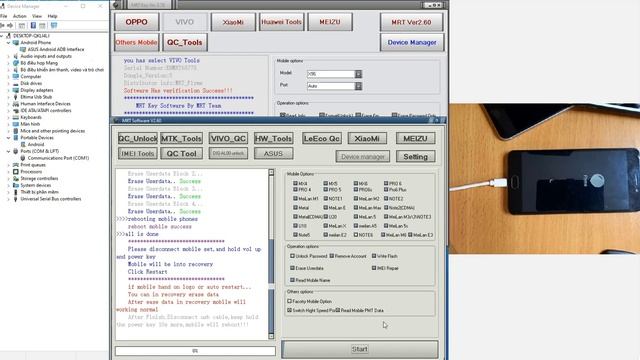The width and height of the screenshot is (640, 360).
Task: Click the Computer category icon
Action: tap(16, 76)
